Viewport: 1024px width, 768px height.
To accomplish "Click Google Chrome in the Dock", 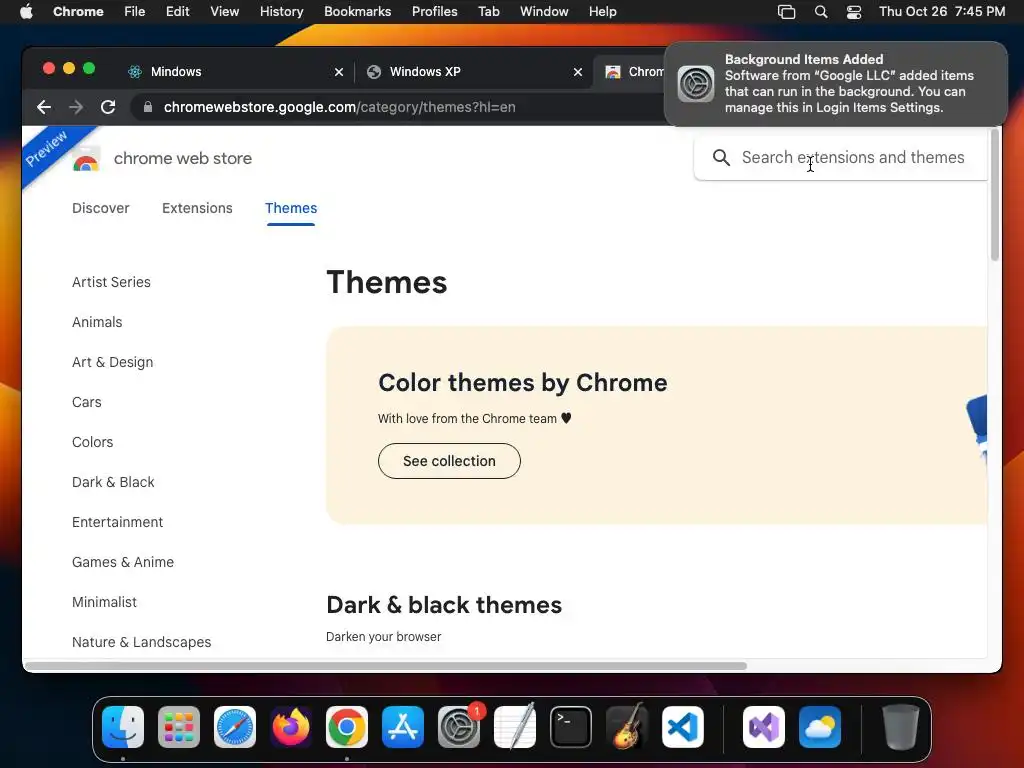I will (x=347, y=727).
